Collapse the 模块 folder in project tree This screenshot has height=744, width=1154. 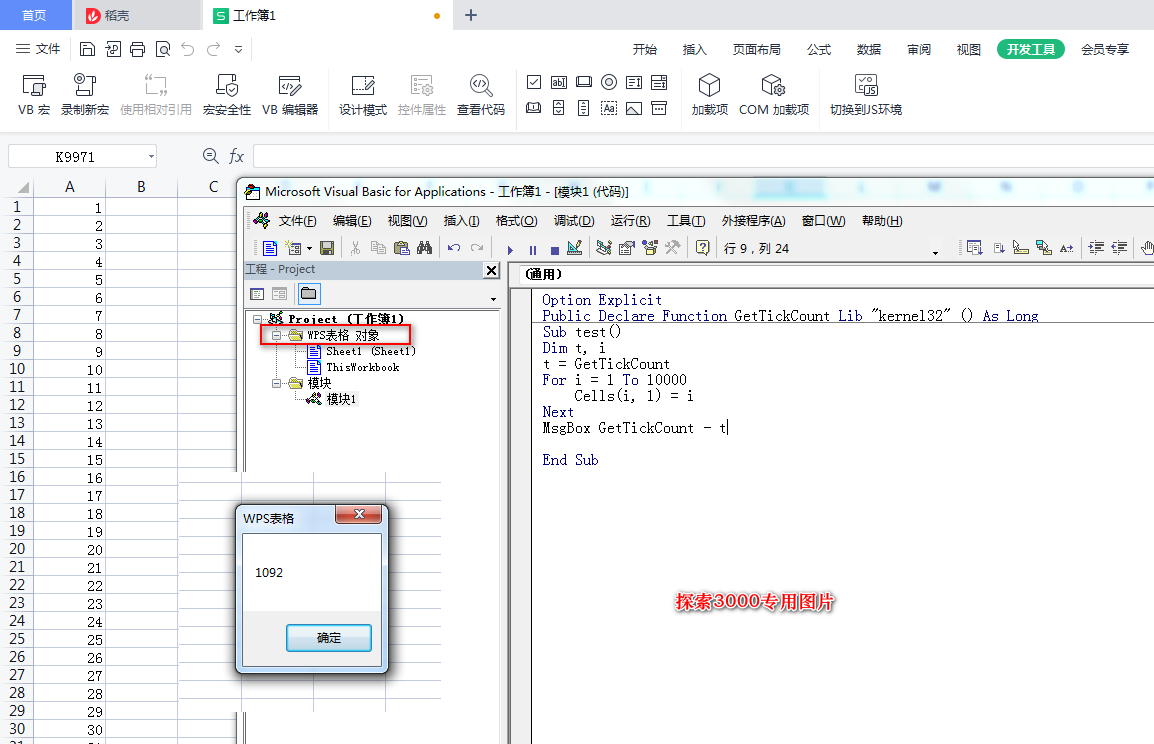pyautogui.click(x=277, y=383)
